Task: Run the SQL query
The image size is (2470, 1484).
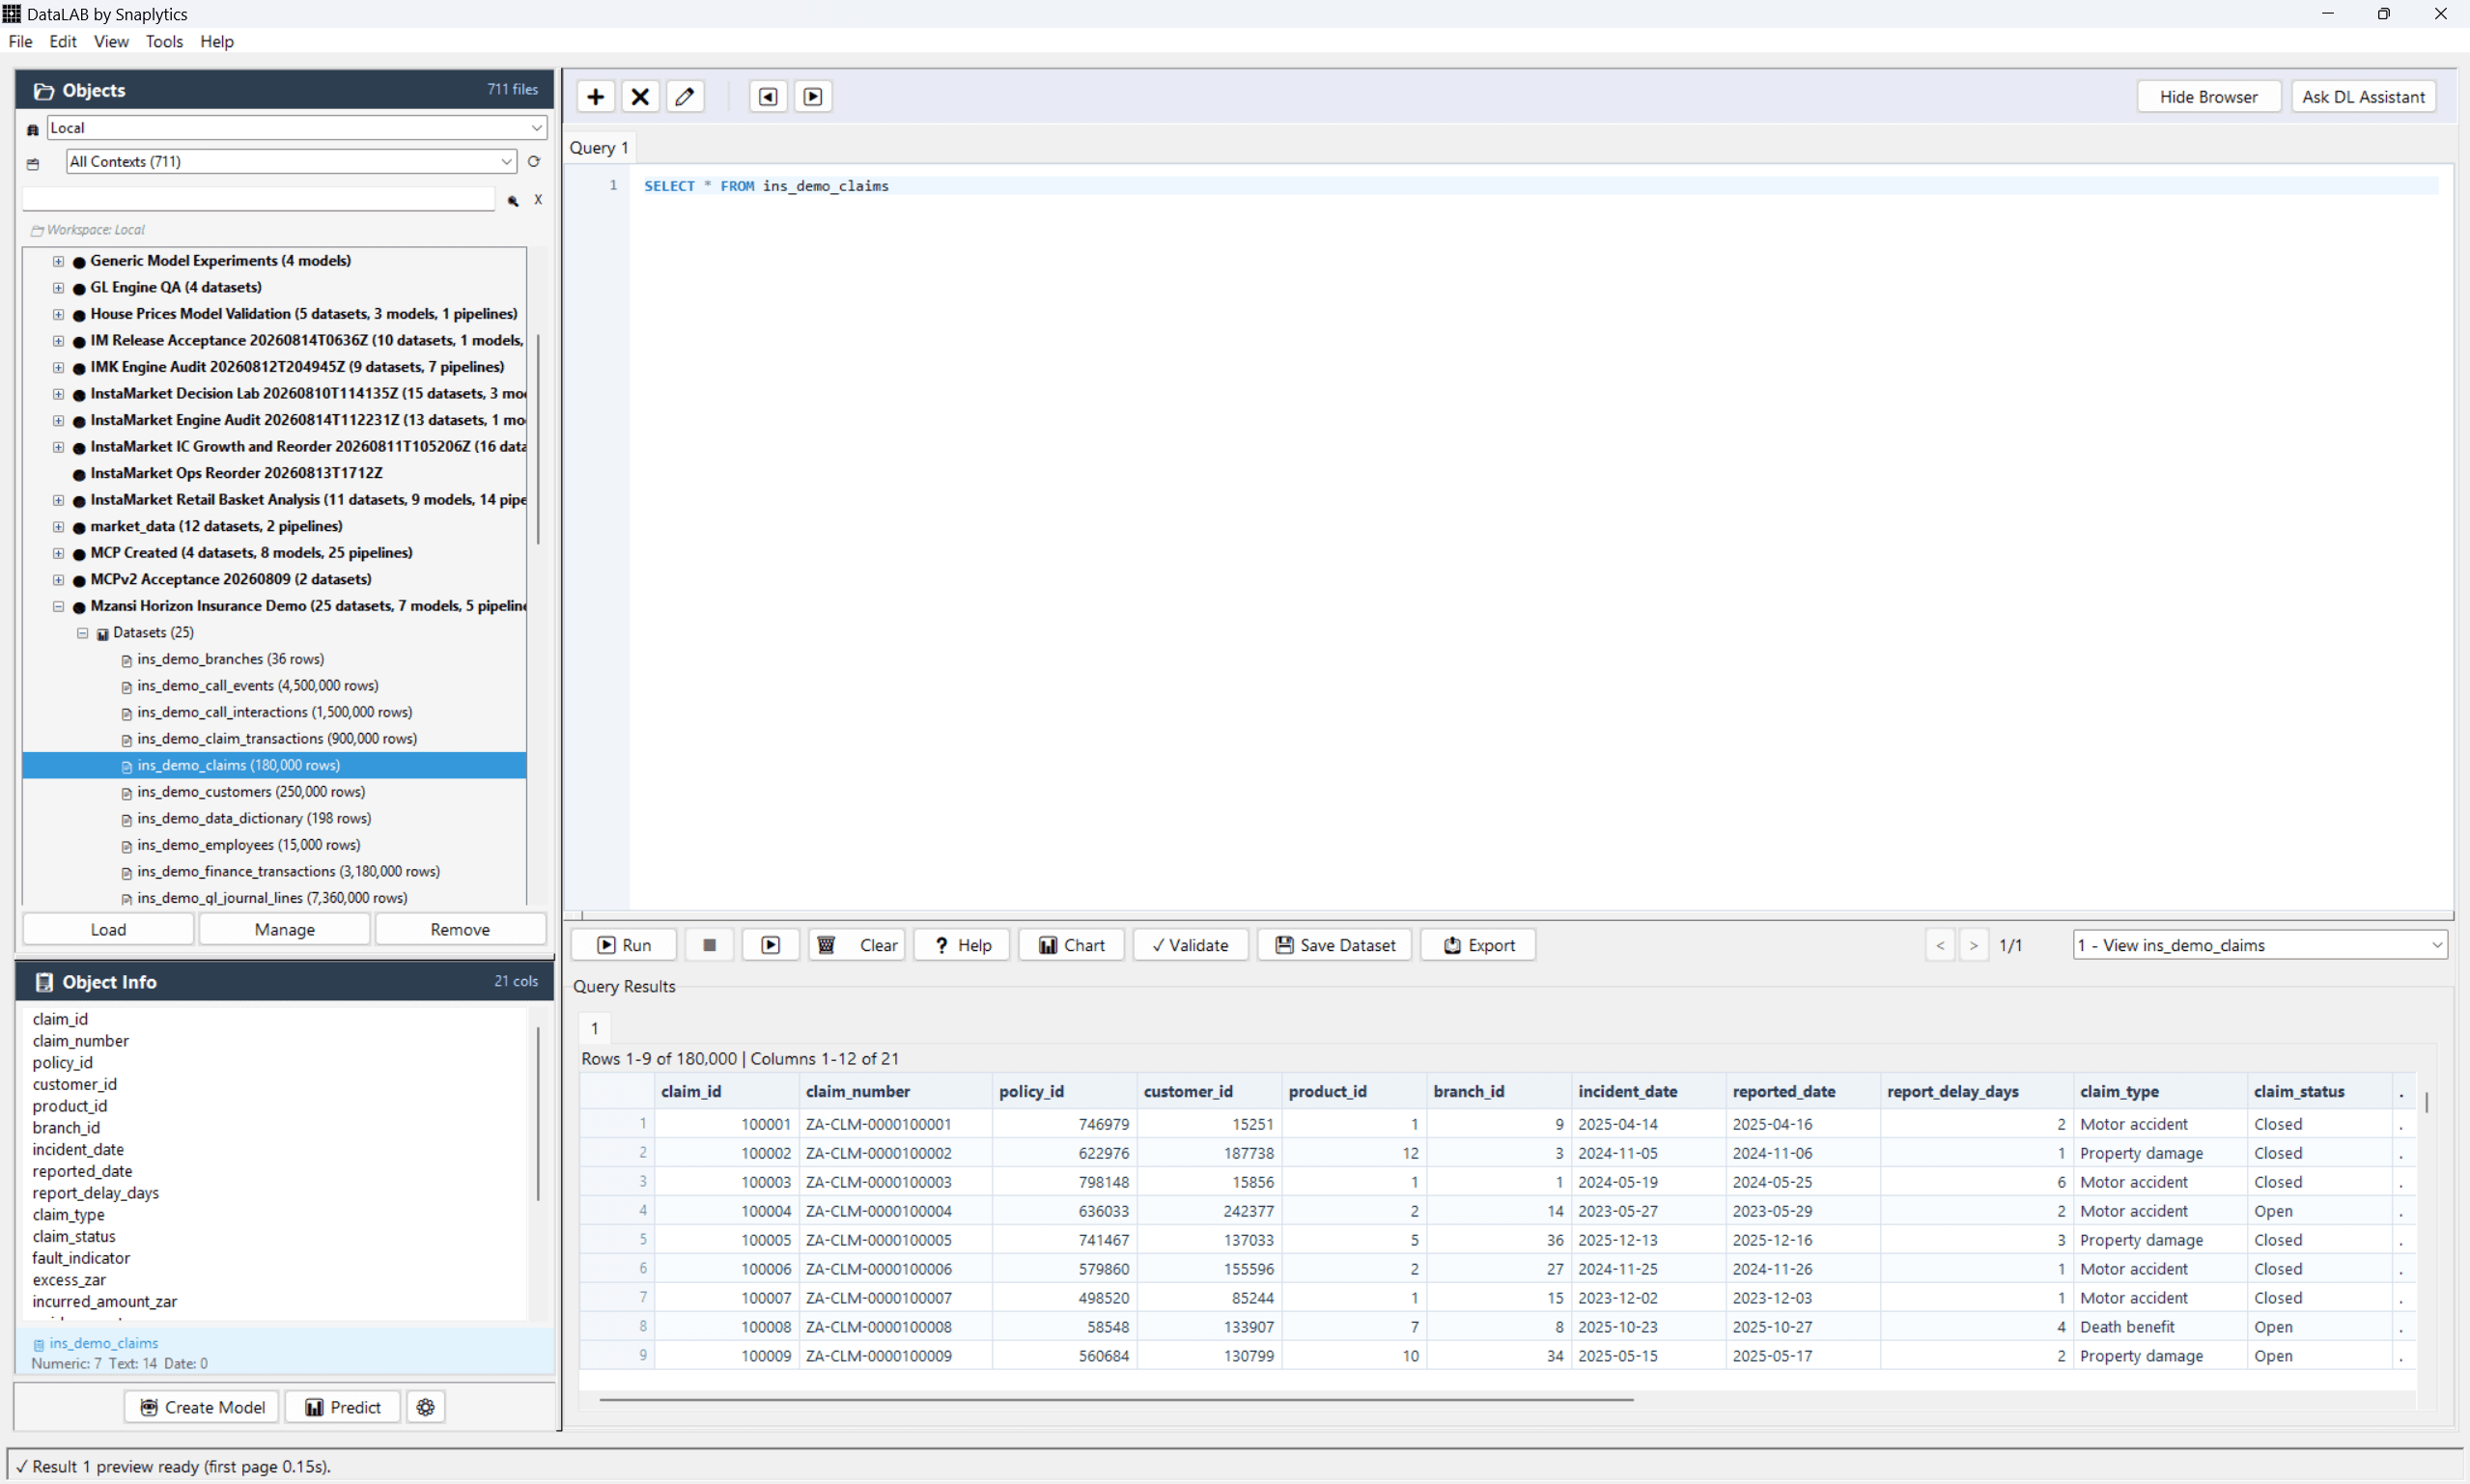Action: [x=624, y=945]
